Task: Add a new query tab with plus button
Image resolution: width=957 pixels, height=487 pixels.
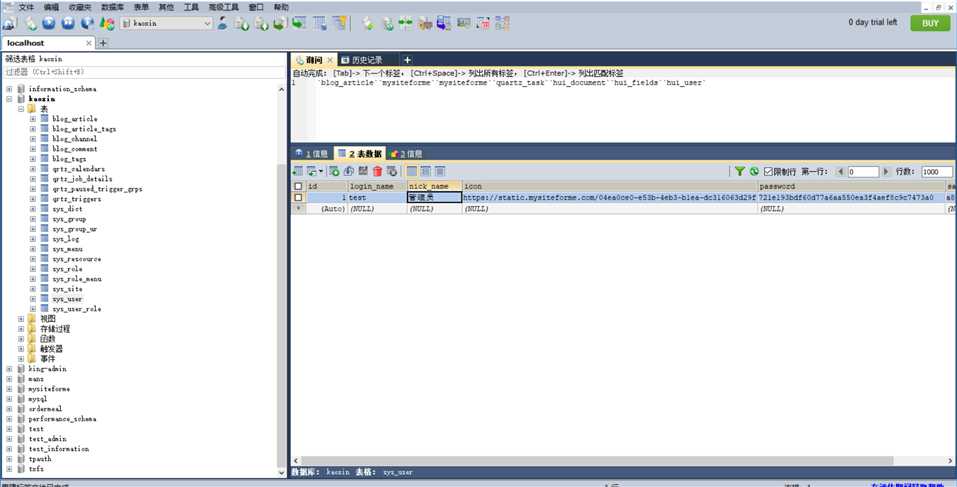Action: click(407, 60)
